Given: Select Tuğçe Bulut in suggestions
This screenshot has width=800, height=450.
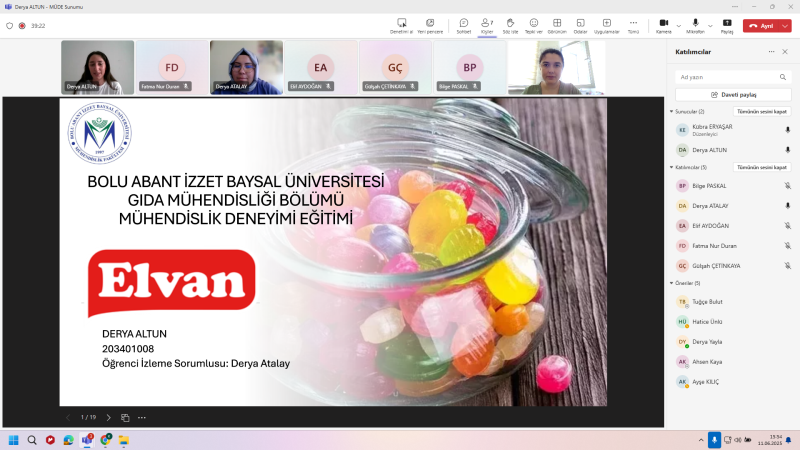Looking at the screenshot, I should 733,302.
